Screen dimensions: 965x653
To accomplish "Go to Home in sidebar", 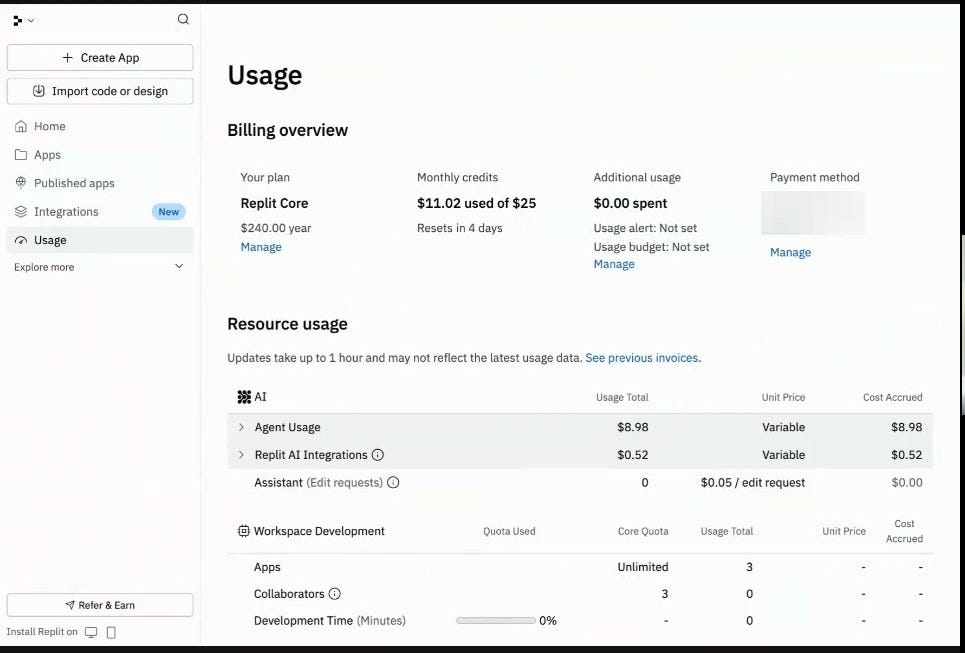I will (x=100, y=126).
